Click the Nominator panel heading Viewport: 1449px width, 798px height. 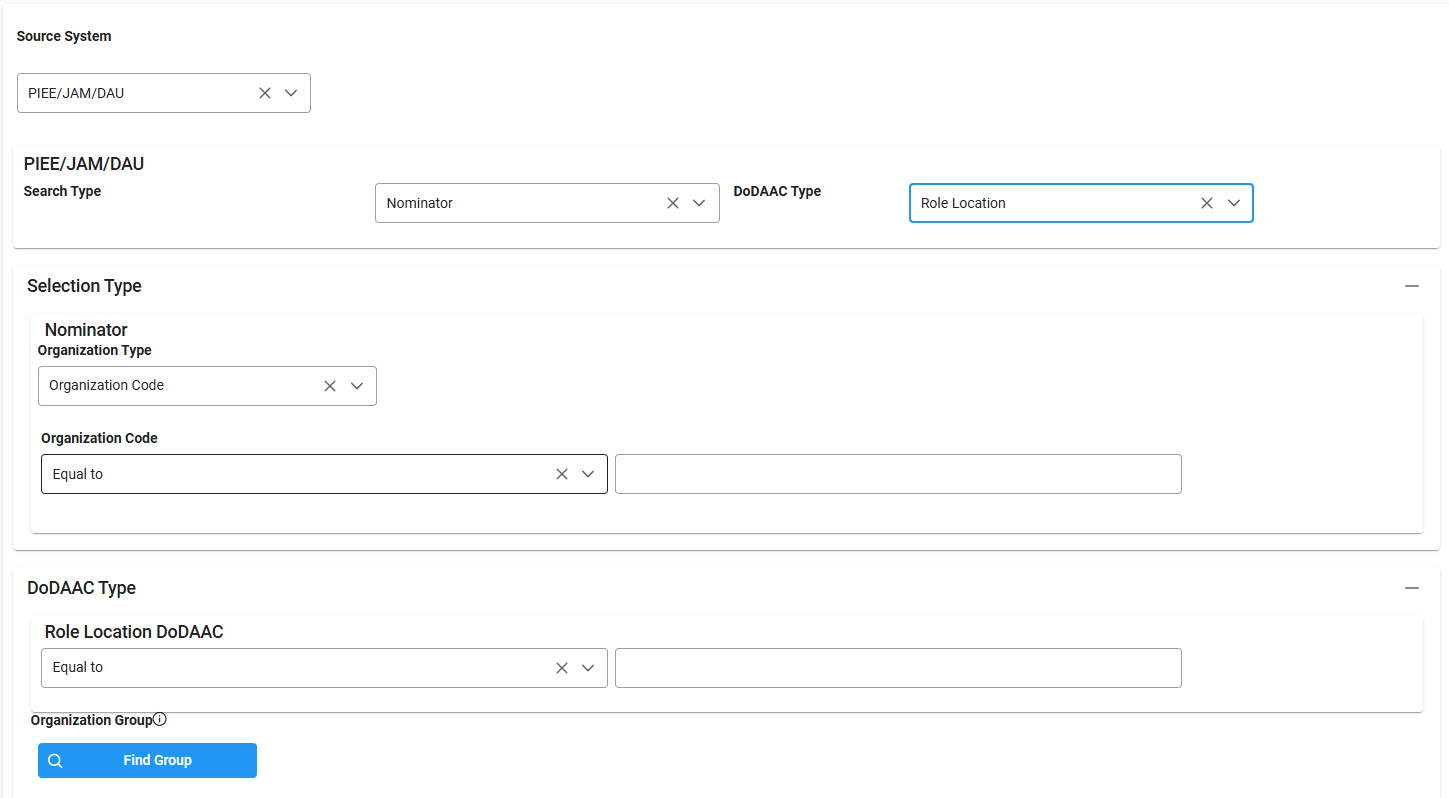point(86,330)
